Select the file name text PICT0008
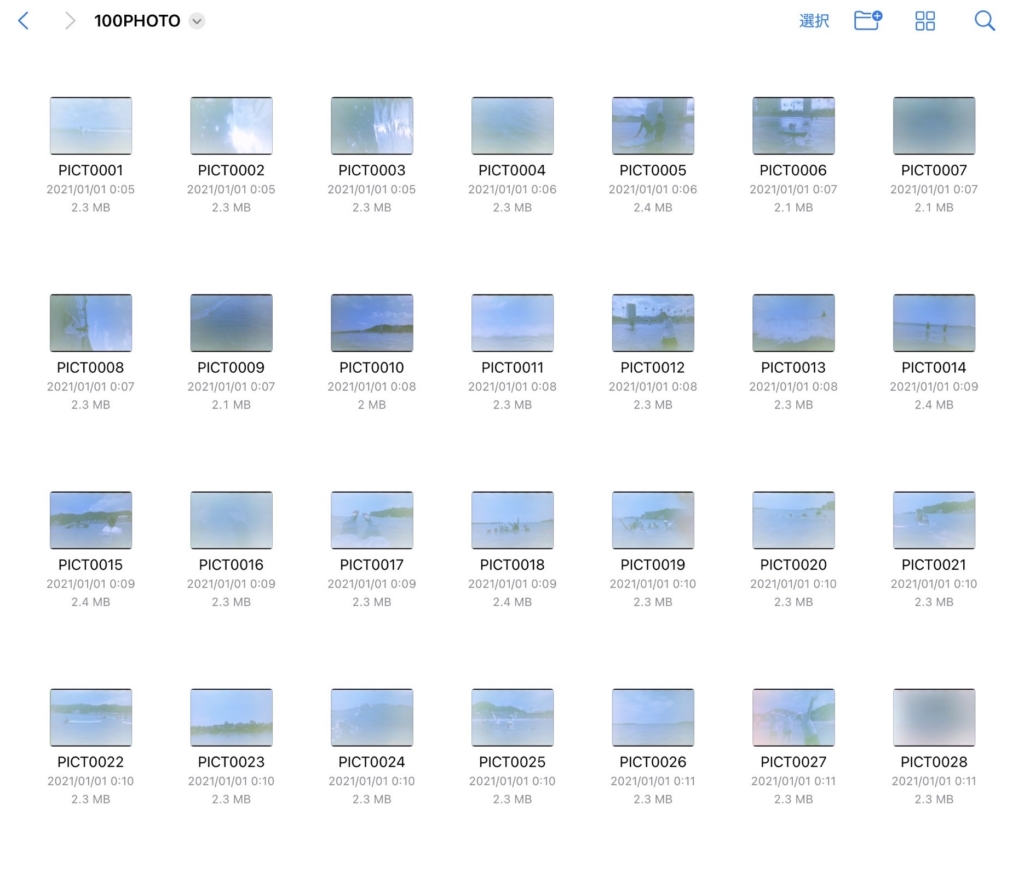This screenshot has width=1024, height=883. 91,368
